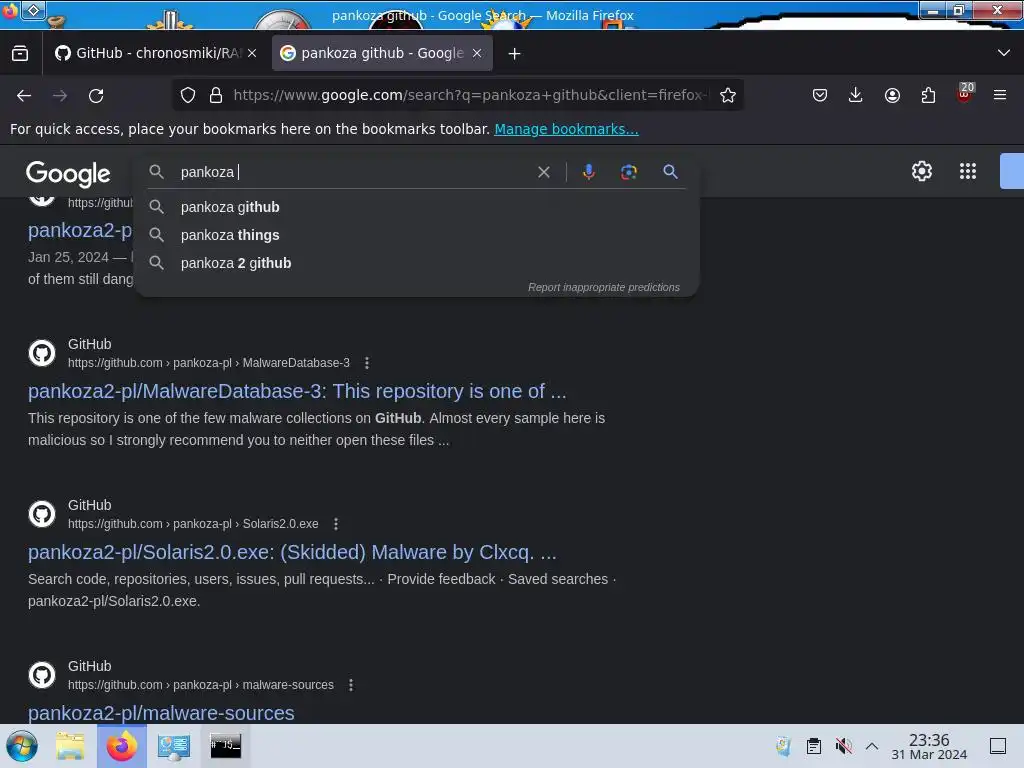Close the pankoza github Google tab
Image resolution: width=1024 pixels, height=768 pixels.
click(477, 53)
